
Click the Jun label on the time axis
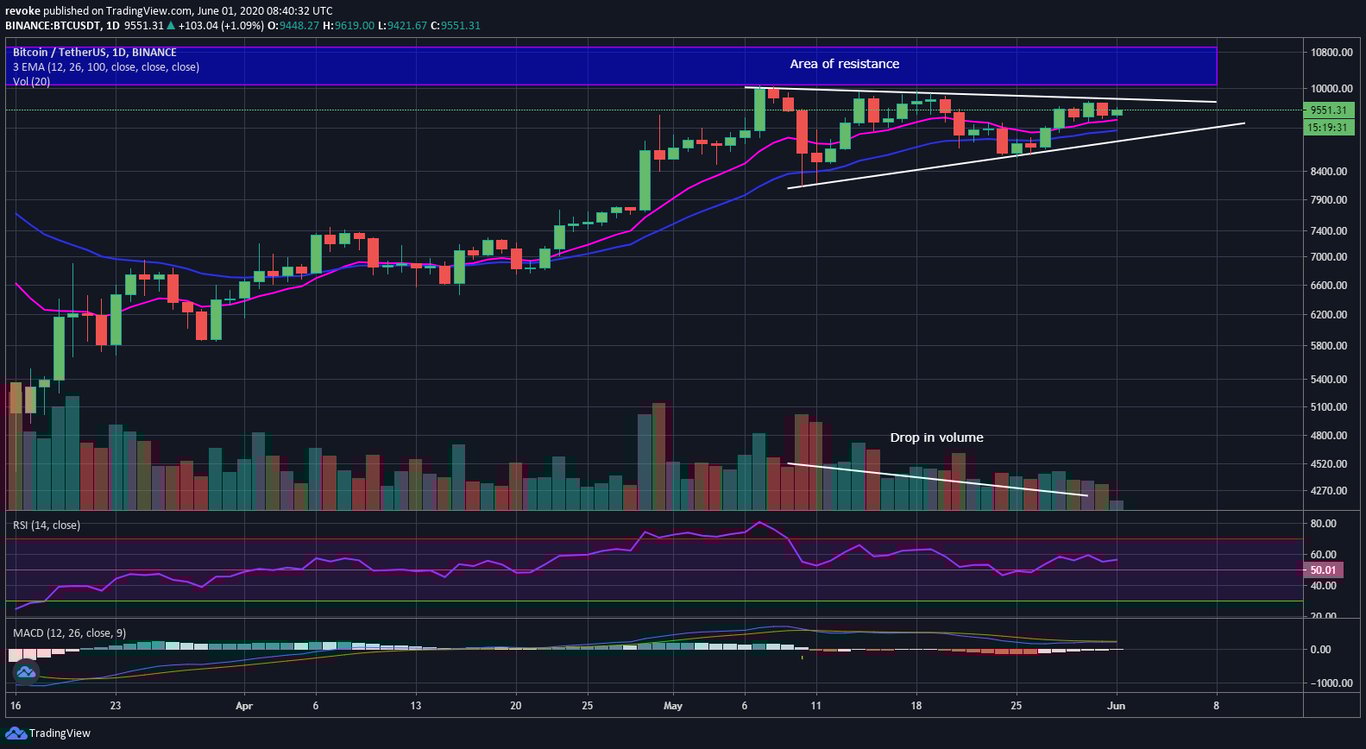tap(1115, 705)
